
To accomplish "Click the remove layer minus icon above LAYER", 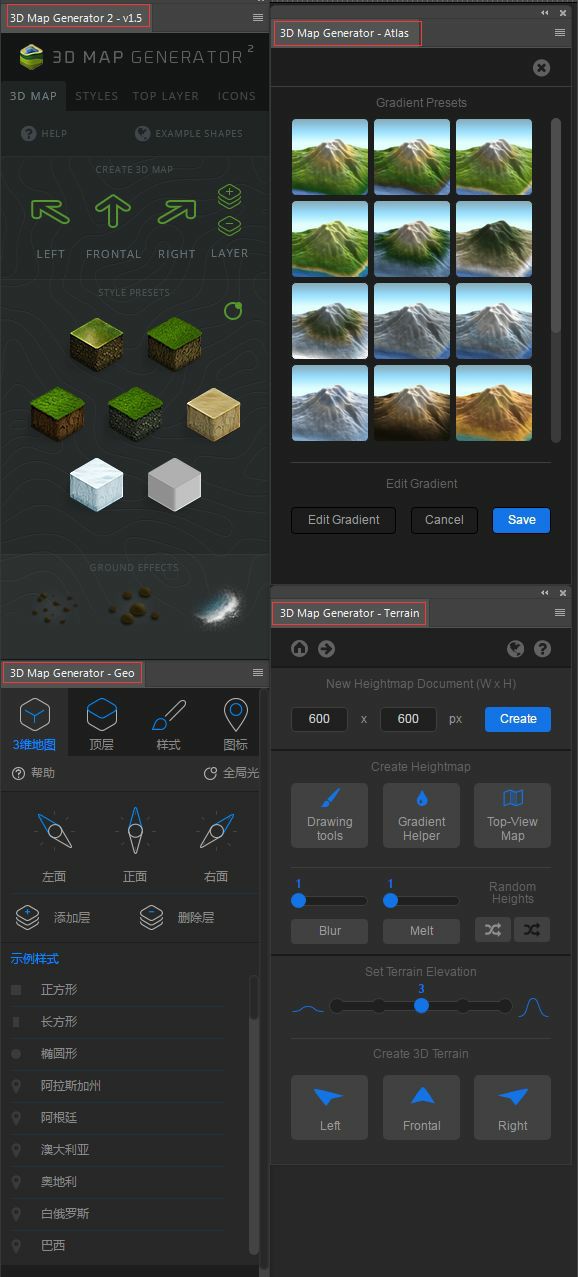I will [x=229, y=225].
